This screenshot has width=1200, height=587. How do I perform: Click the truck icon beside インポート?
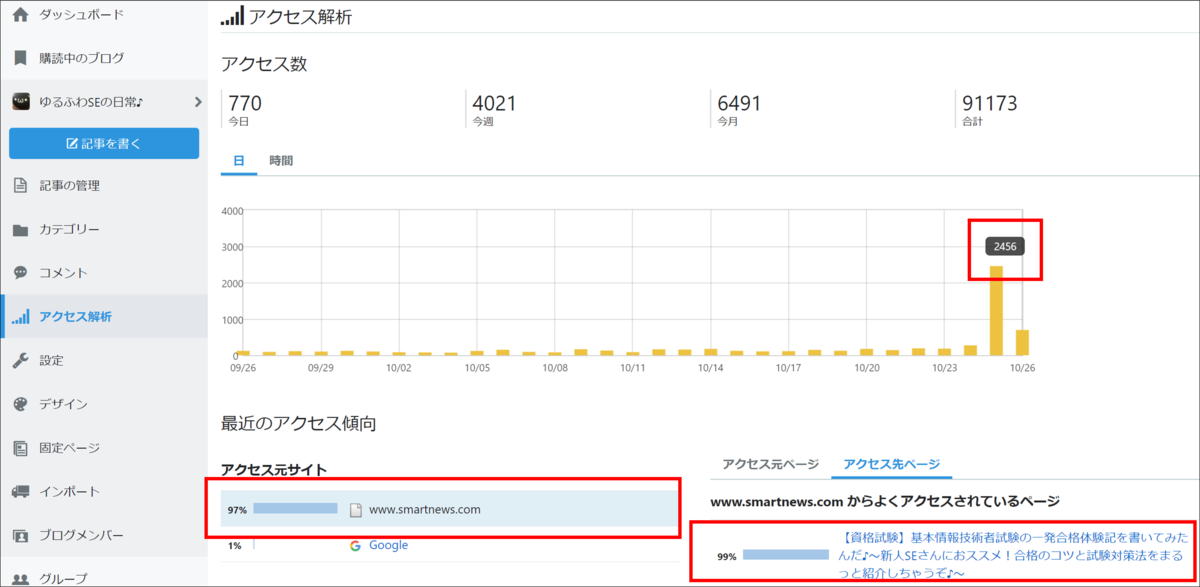pos(20,491)
